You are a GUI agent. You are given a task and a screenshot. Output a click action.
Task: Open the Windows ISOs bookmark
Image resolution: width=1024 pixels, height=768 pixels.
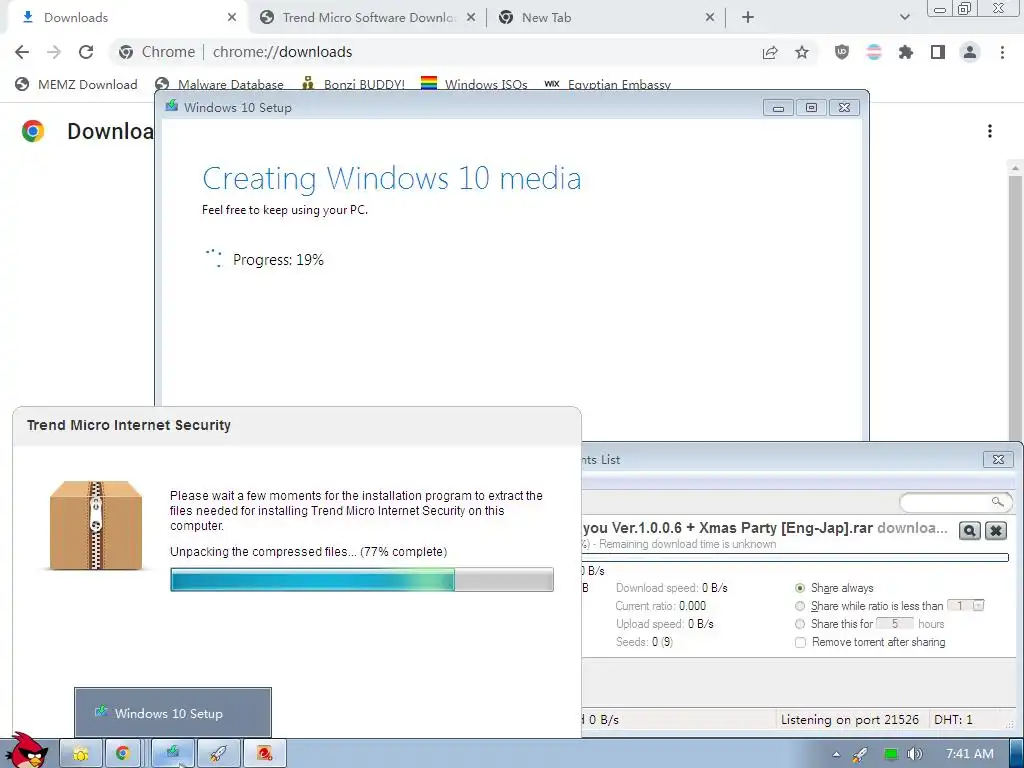click(x=474, y=84)
